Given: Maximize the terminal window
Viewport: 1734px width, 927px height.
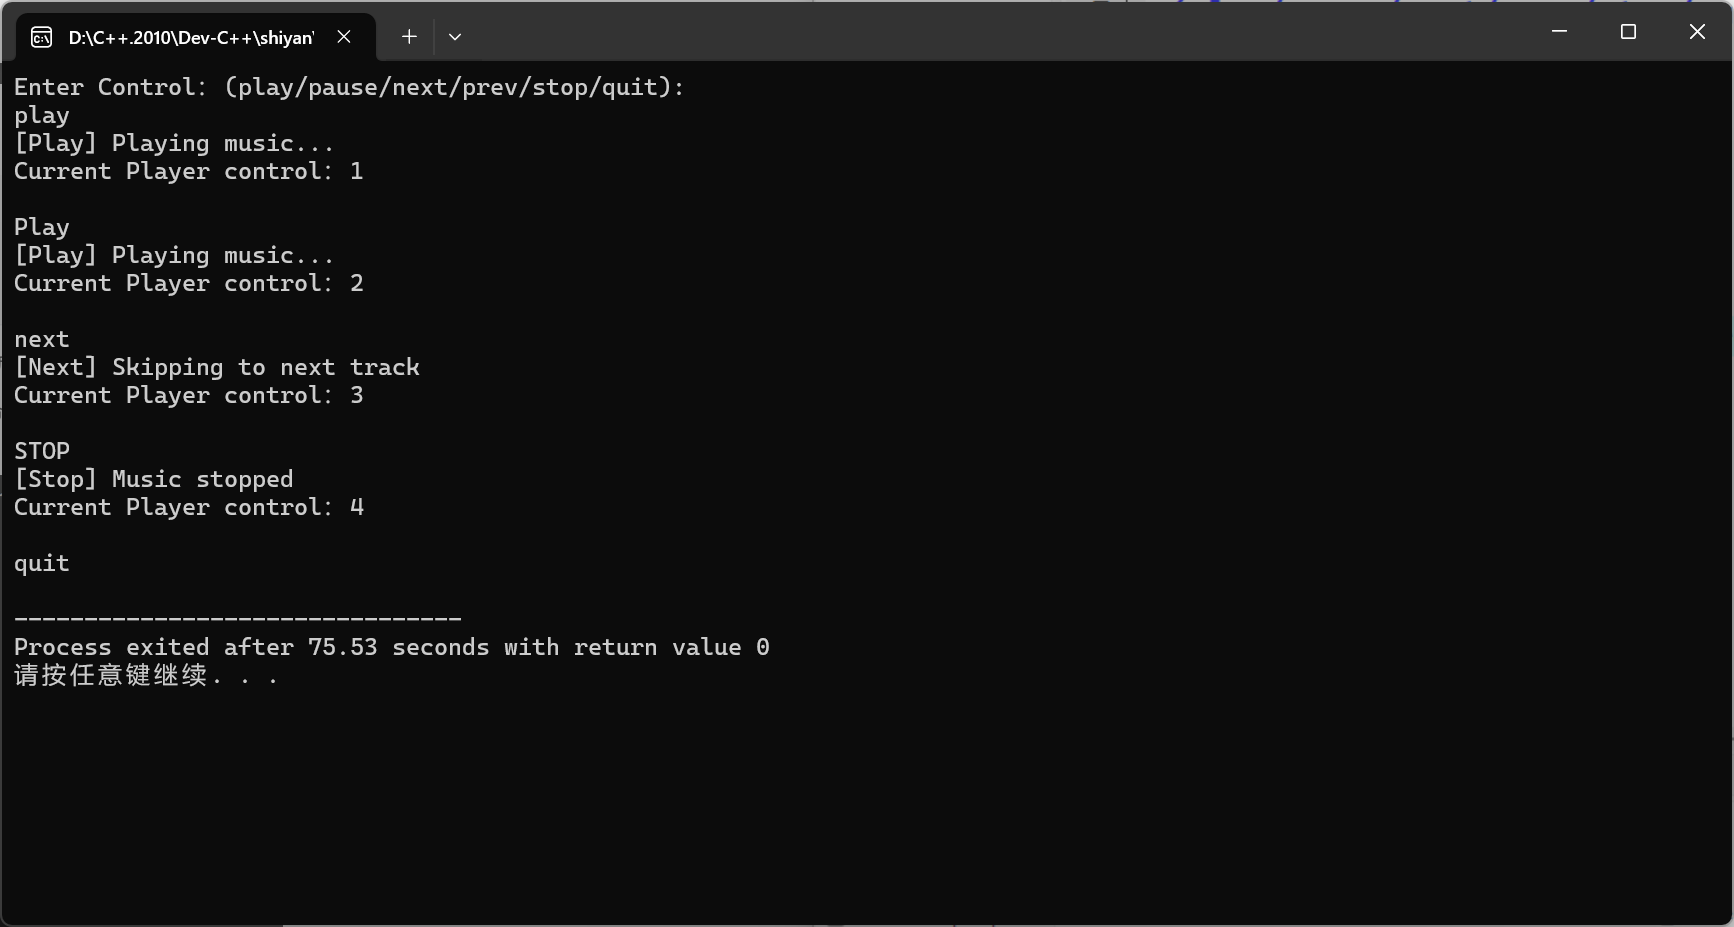Looking at the screenshot, I should pyautogui.click(x=1628, y=32).
